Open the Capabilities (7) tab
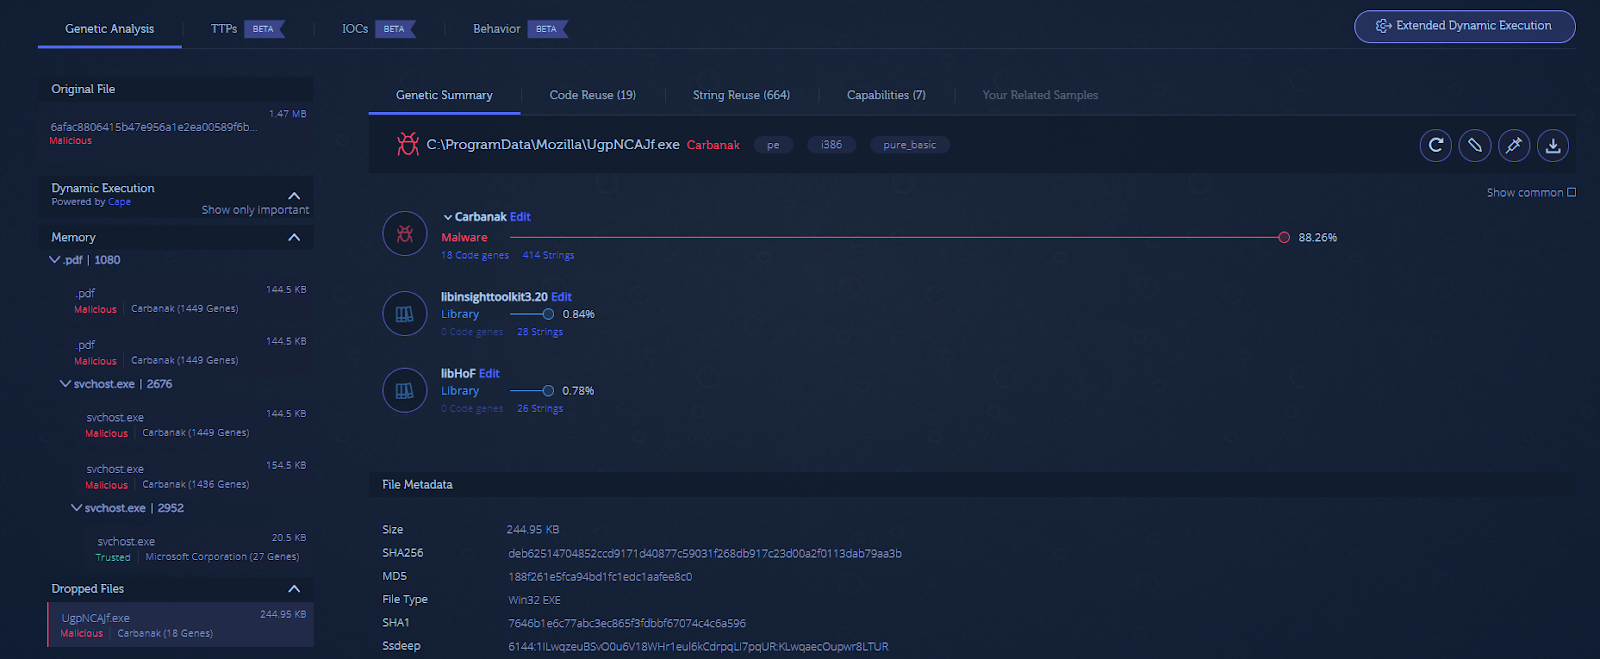The image size is (1600, 659). click(x=886, y=95)
